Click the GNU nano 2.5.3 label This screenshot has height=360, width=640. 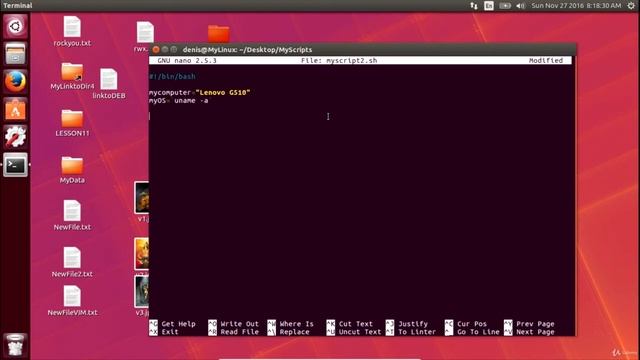(x=187, y=60)
